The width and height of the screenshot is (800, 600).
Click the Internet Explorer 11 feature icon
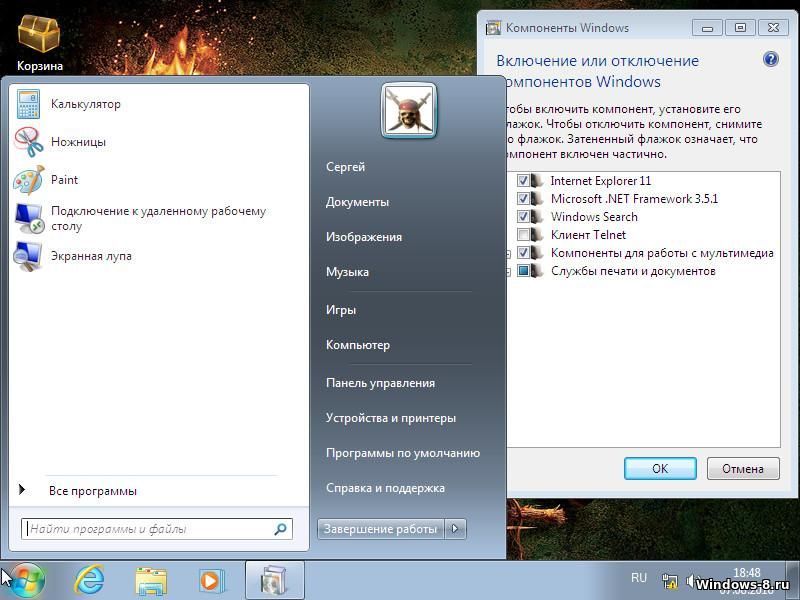coord(537,181)
